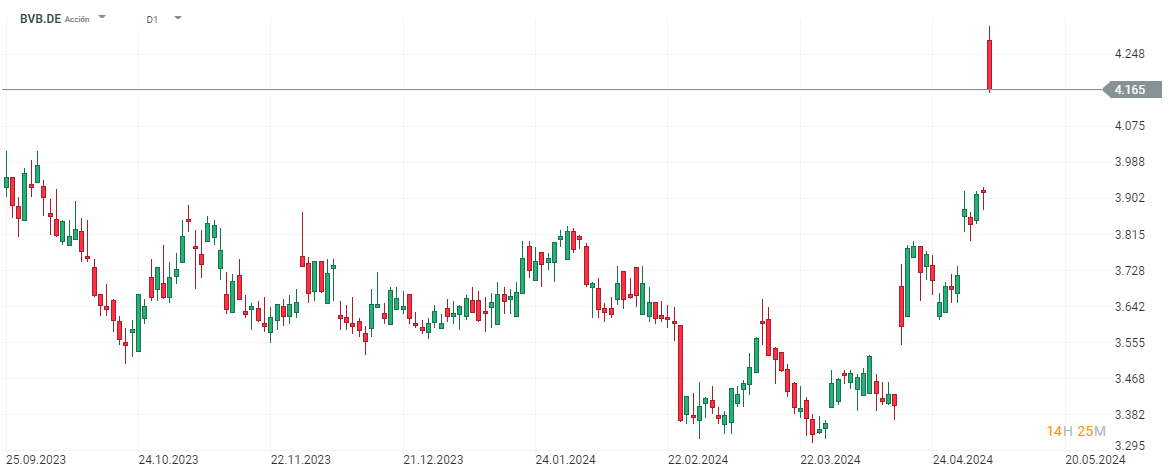
Task: Select the 25.09.2023 date label
Action: (37, 460)
